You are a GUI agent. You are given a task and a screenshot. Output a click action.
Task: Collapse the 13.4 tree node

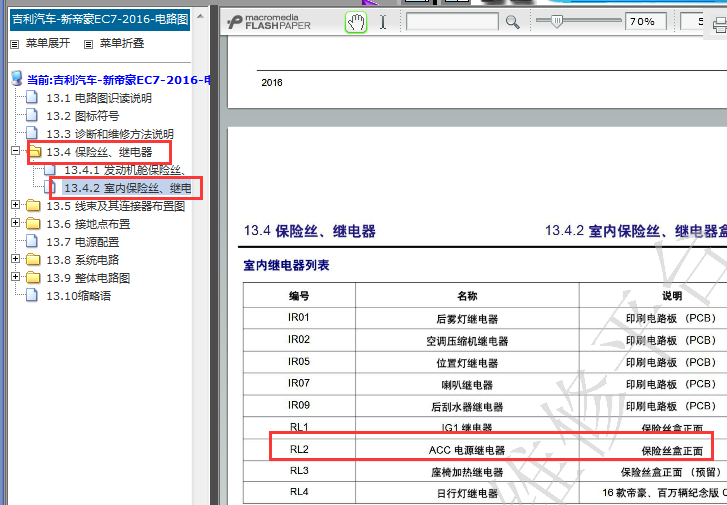pos(15,151)
